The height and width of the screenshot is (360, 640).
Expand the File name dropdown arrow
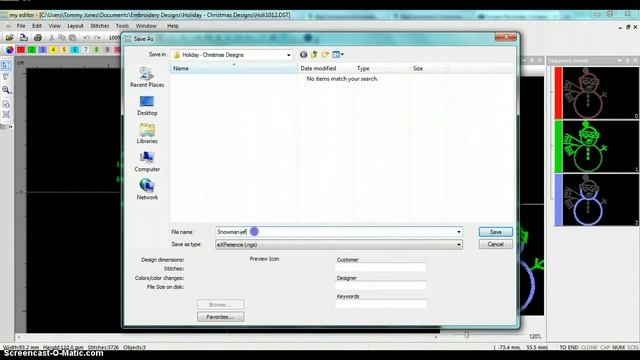459,232
